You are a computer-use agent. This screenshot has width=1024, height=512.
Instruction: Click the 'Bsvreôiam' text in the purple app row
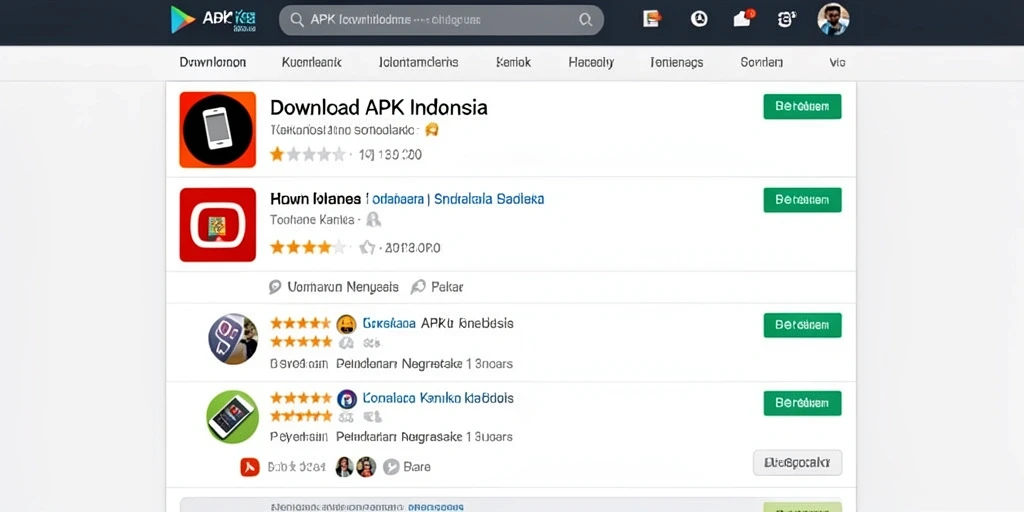pyautogui.click(x=298, y=364)
